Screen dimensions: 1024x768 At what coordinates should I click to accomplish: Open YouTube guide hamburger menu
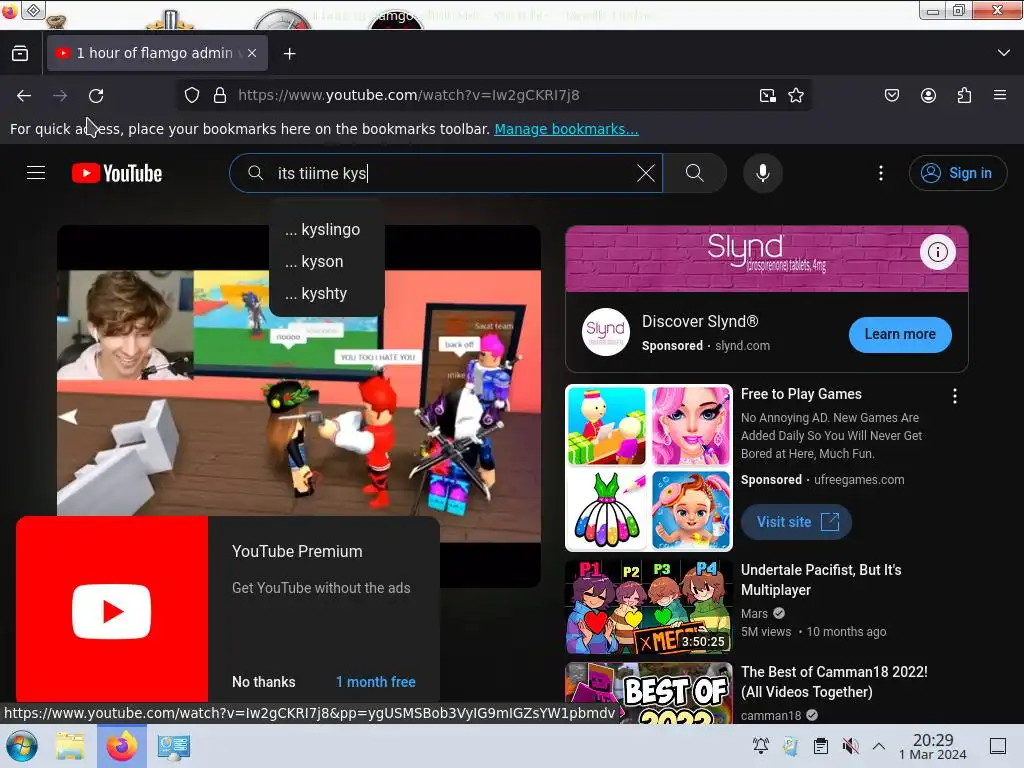click(x=36, y=173)
